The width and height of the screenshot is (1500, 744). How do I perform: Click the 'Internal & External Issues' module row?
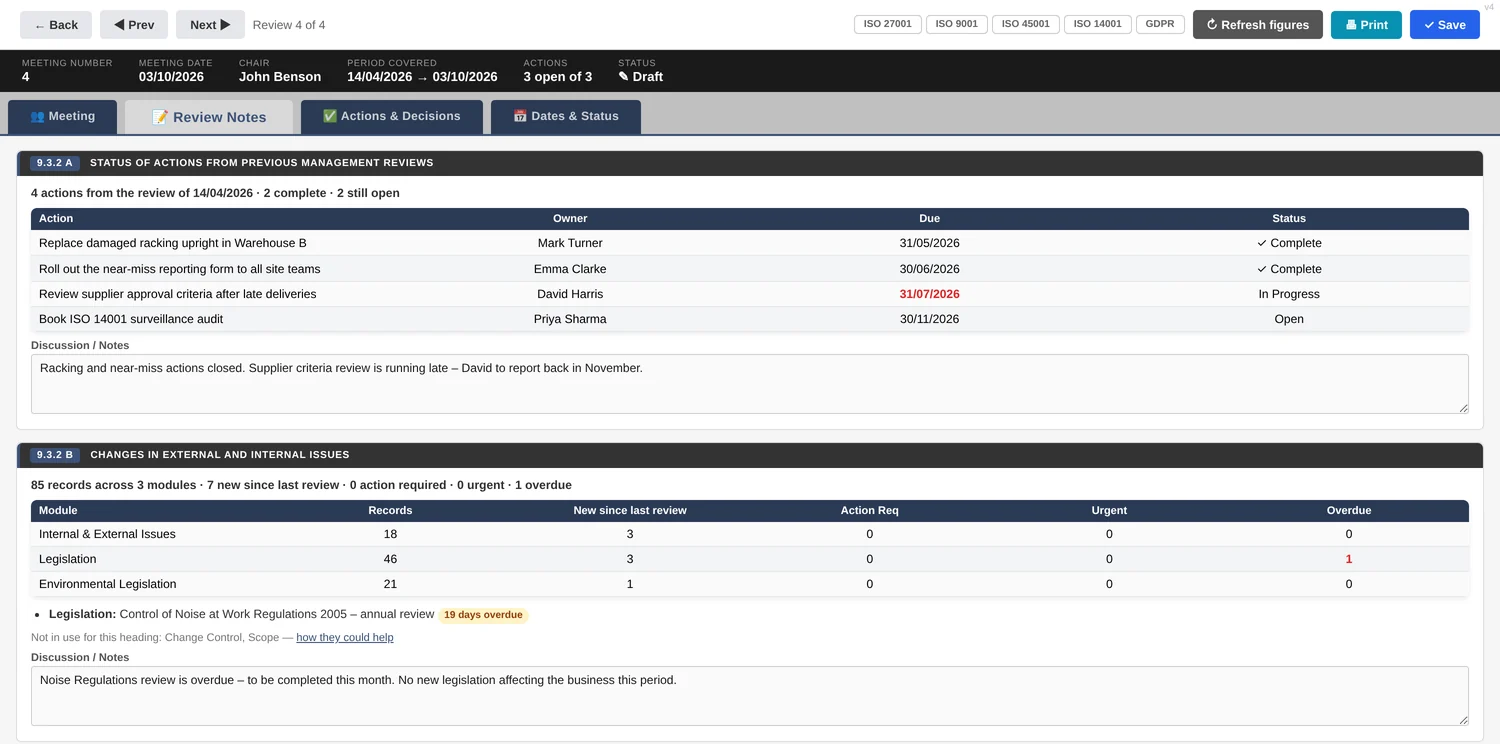tap(750, 534)
